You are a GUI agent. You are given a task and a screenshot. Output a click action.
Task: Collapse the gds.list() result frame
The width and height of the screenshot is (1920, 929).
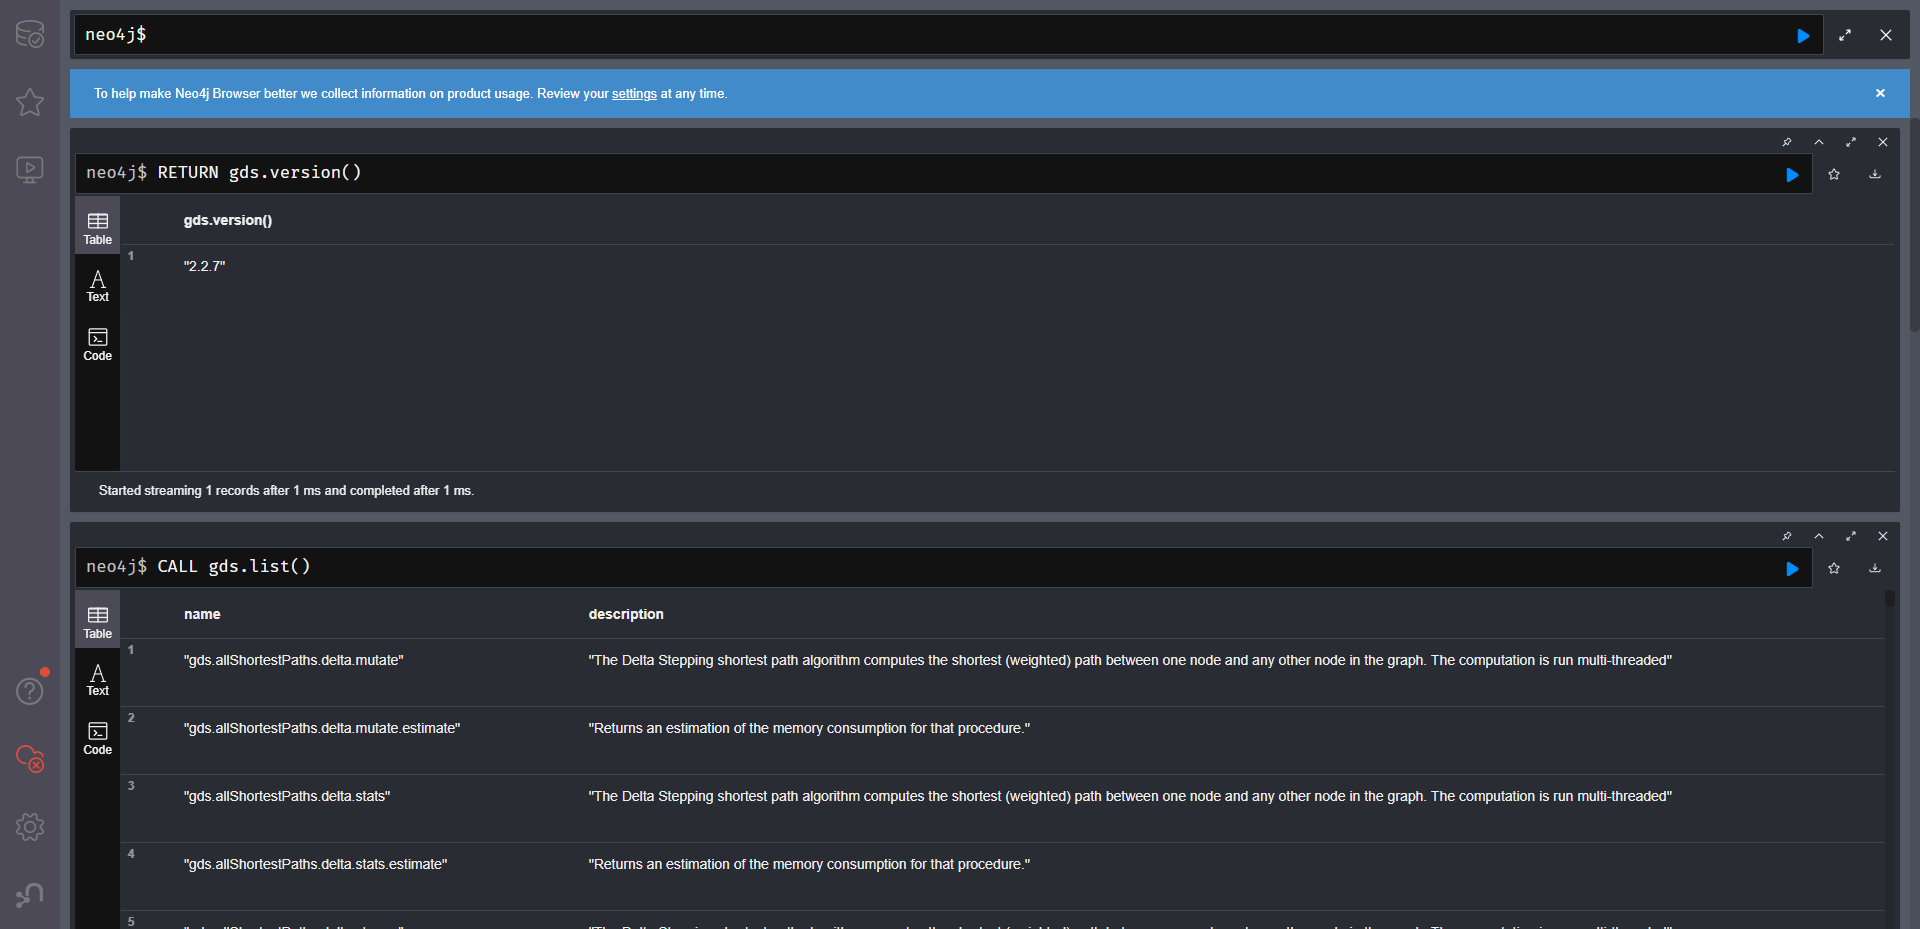(1819, 536)
